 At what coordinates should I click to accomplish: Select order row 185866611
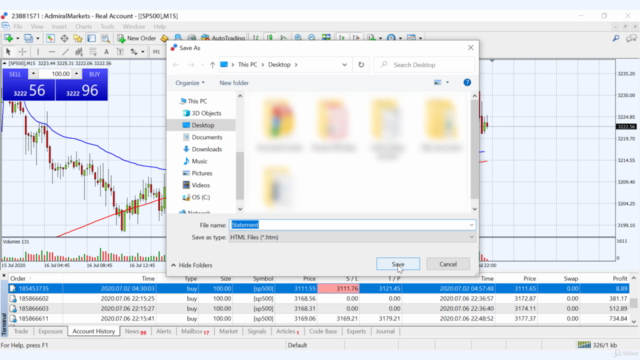click(318, 319)
